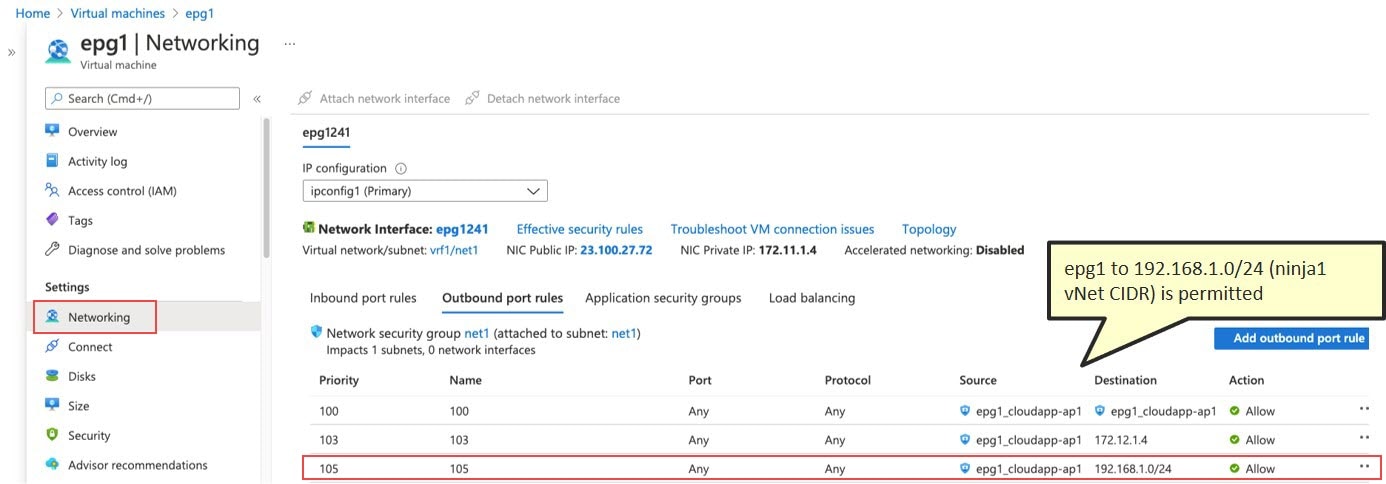Go to Home in the breadcrumb
1386x484 pixels.
click(x=33, y=13)
